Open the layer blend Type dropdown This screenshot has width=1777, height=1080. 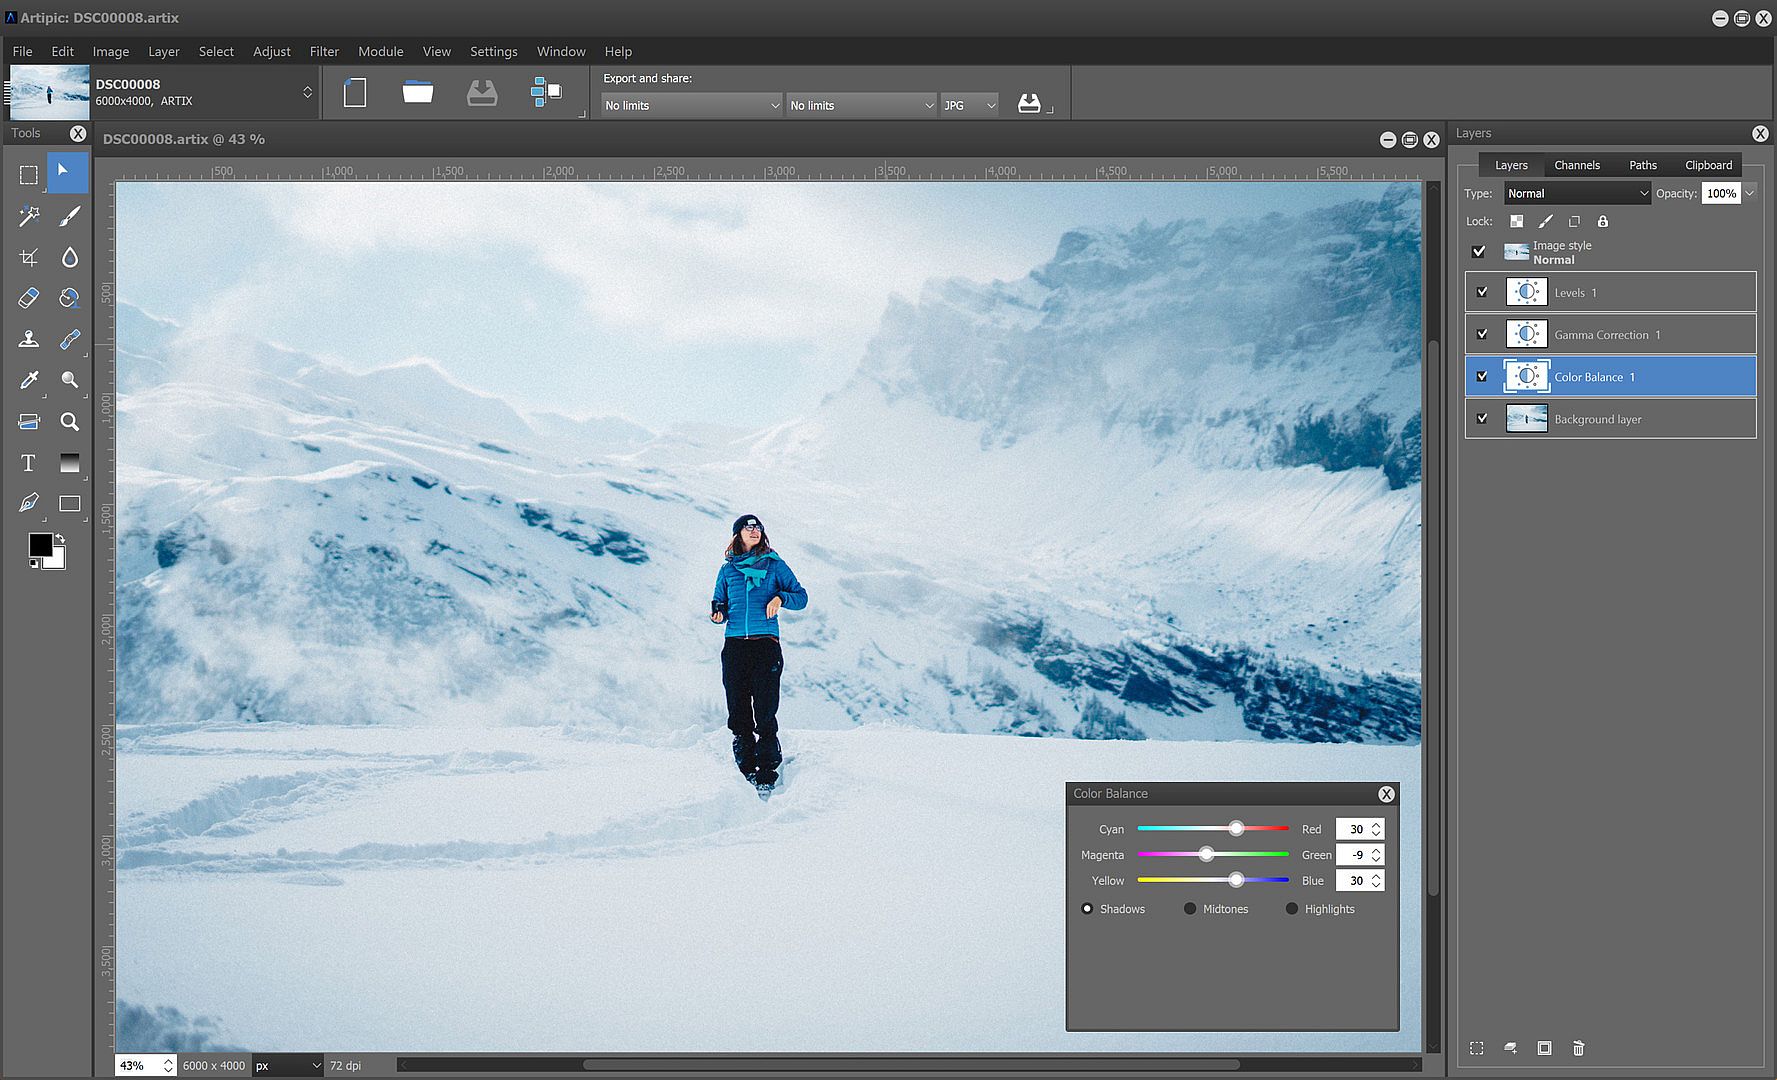pos(1577,194)
